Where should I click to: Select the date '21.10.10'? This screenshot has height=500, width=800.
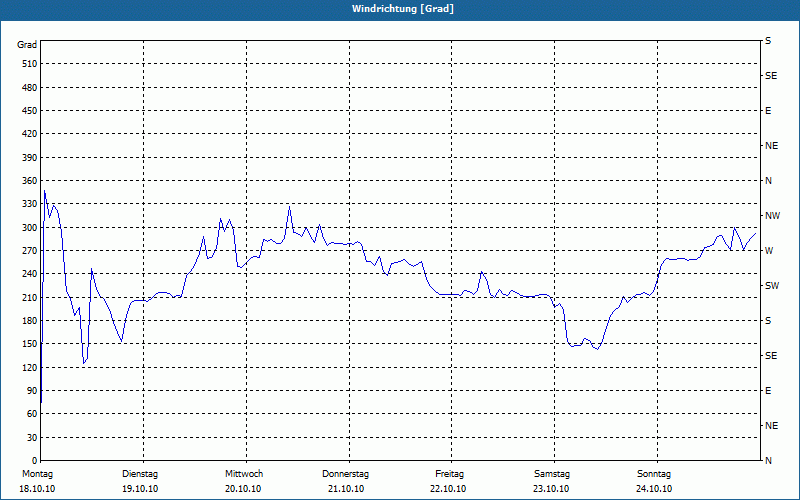pyautogui.click(x=346, y=489)
